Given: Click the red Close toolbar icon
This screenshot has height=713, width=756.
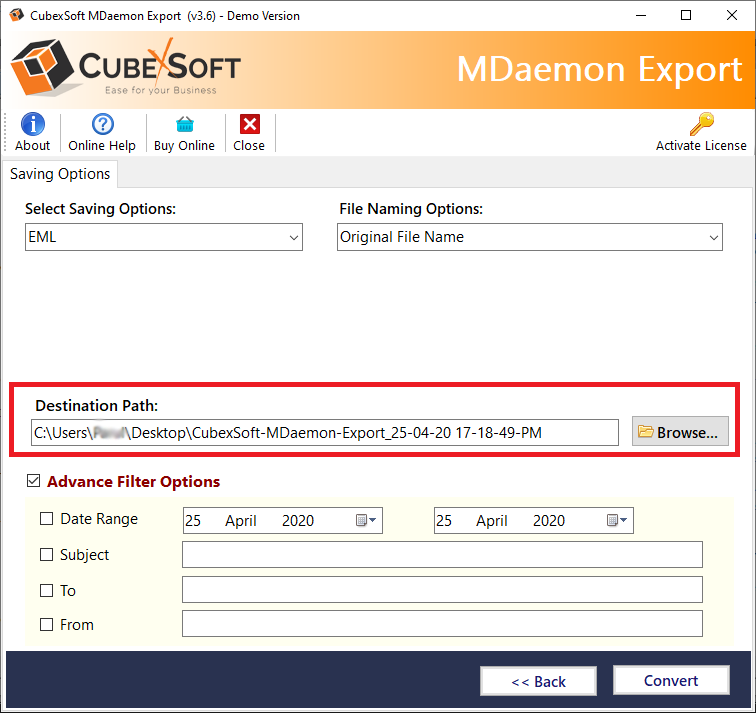Looking at the screenshot, I should pos(250,124).
